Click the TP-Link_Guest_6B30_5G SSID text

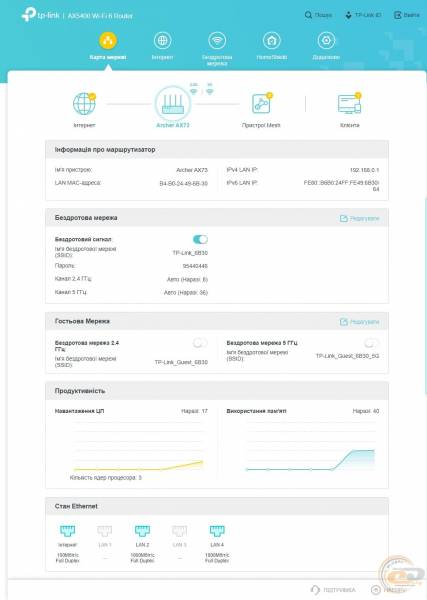click(x=347, y=356)
